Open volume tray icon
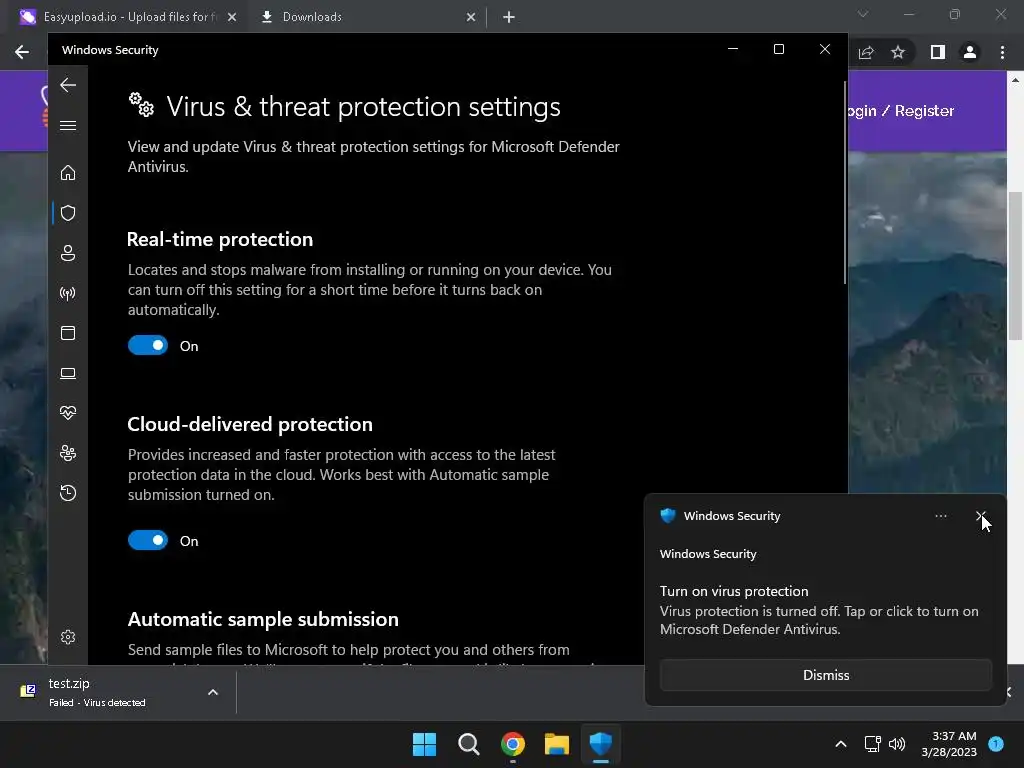This screenshot has height=768, width=1024. pos(897,744)
